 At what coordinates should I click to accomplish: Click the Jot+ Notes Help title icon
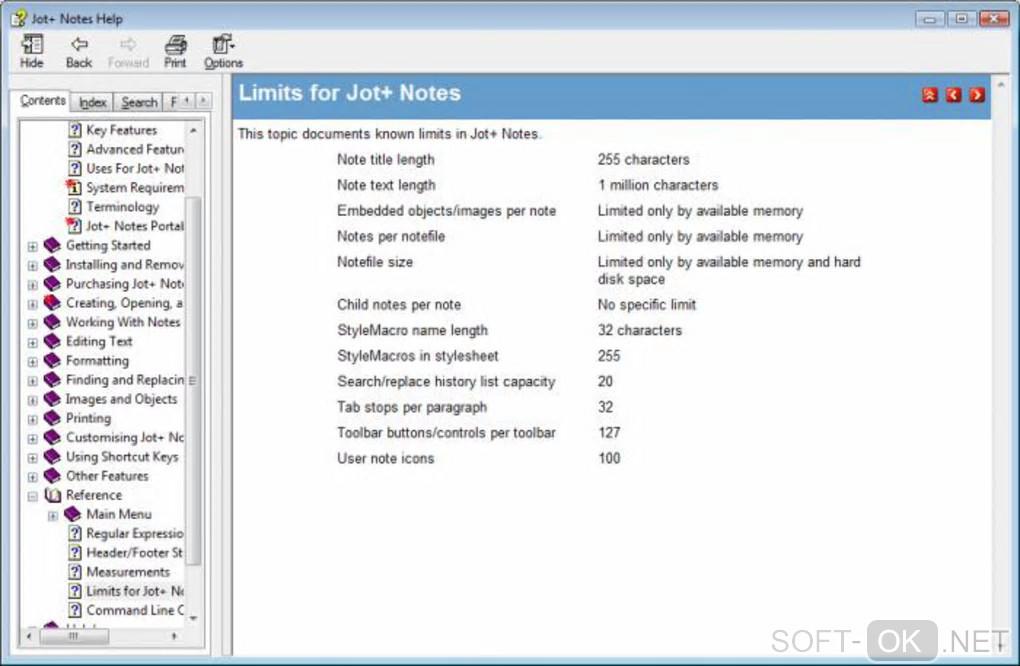coord(18,18)
